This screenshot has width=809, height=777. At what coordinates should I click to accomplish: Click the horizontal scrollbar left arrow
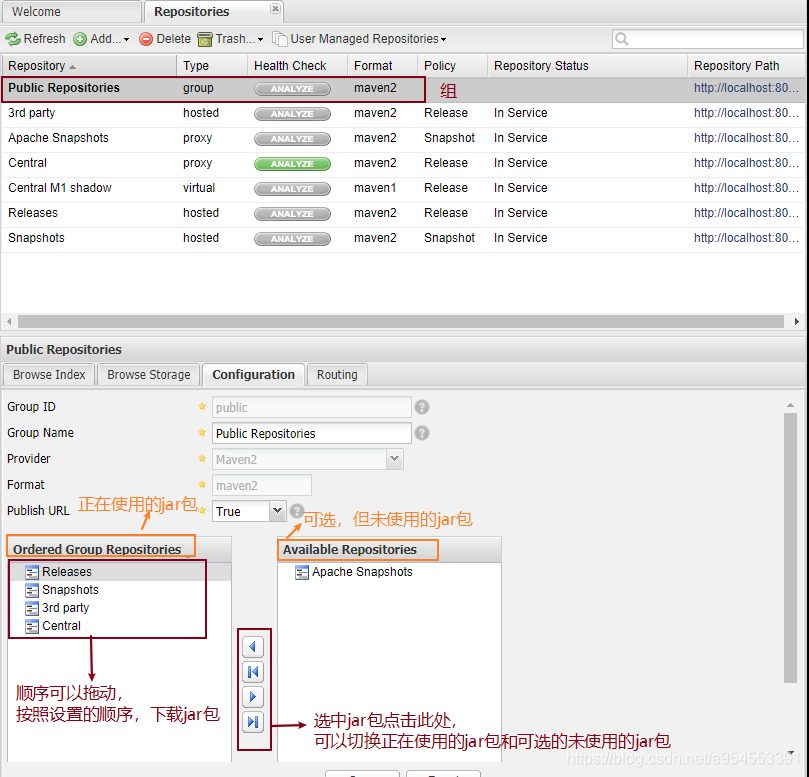pyautogui.click(x=9, y=321)
